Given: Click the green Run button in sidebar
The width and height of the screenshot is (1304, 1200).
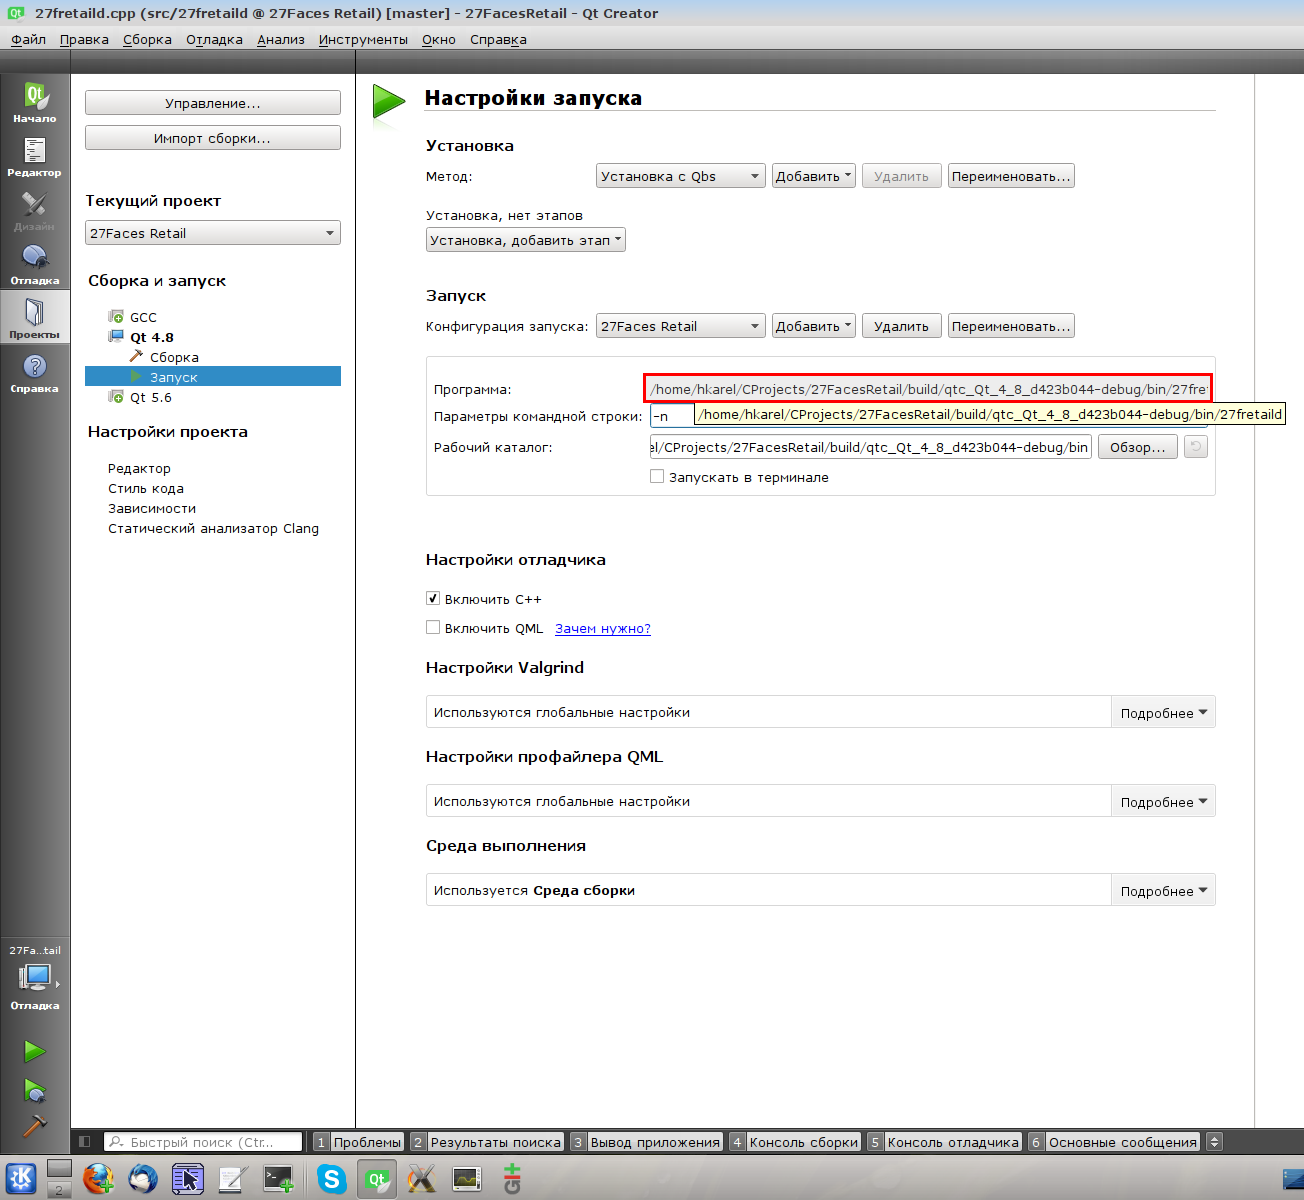Looking at the screenshot, I should click(x=35, y=1051).
